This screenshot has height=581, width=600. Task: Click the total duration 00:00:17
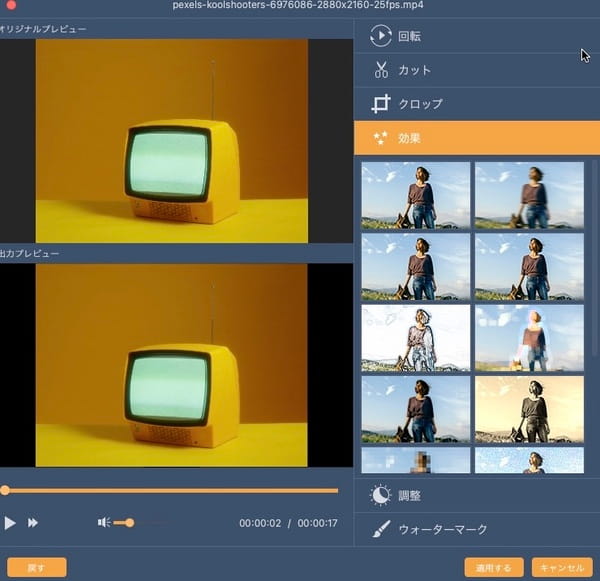[x=318, y=523]
